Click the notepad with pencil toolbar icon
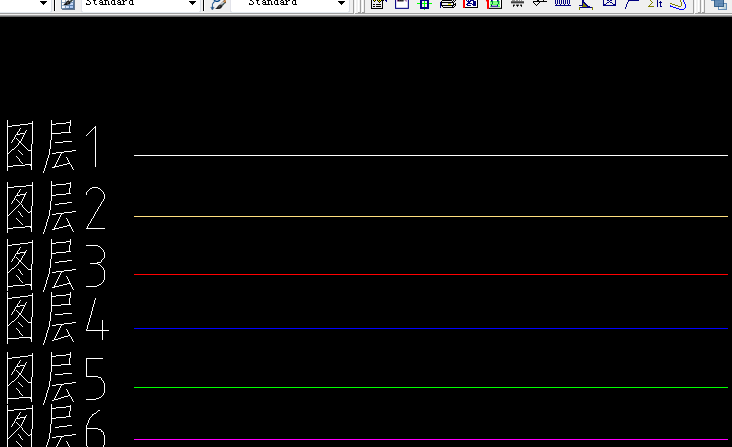 tap(378, 4)
